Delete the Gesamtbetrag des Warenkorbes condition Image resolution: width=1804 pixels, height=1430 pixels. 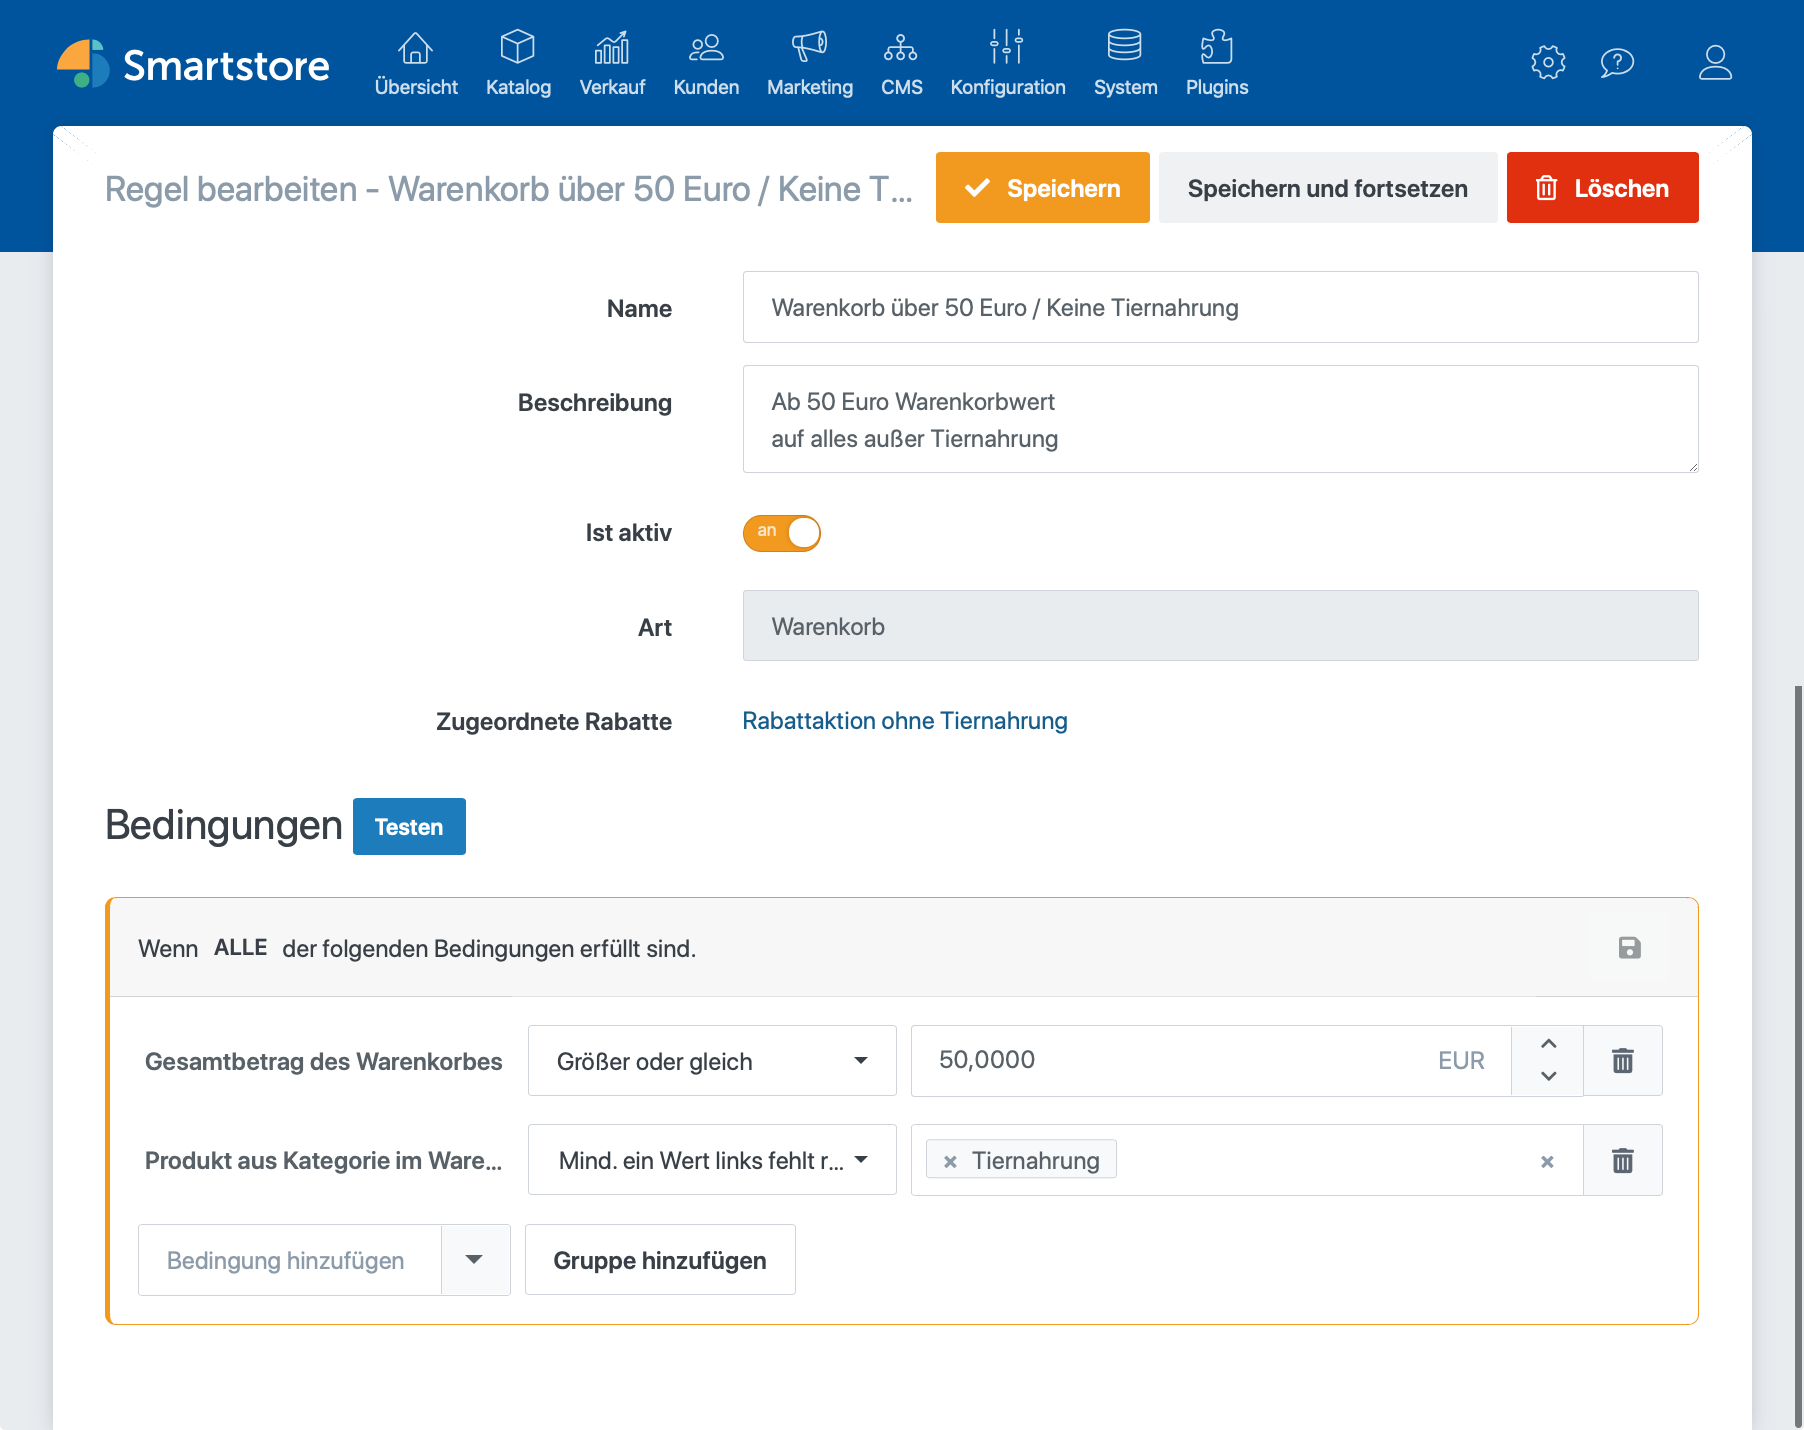[x=1622, y=1061]
